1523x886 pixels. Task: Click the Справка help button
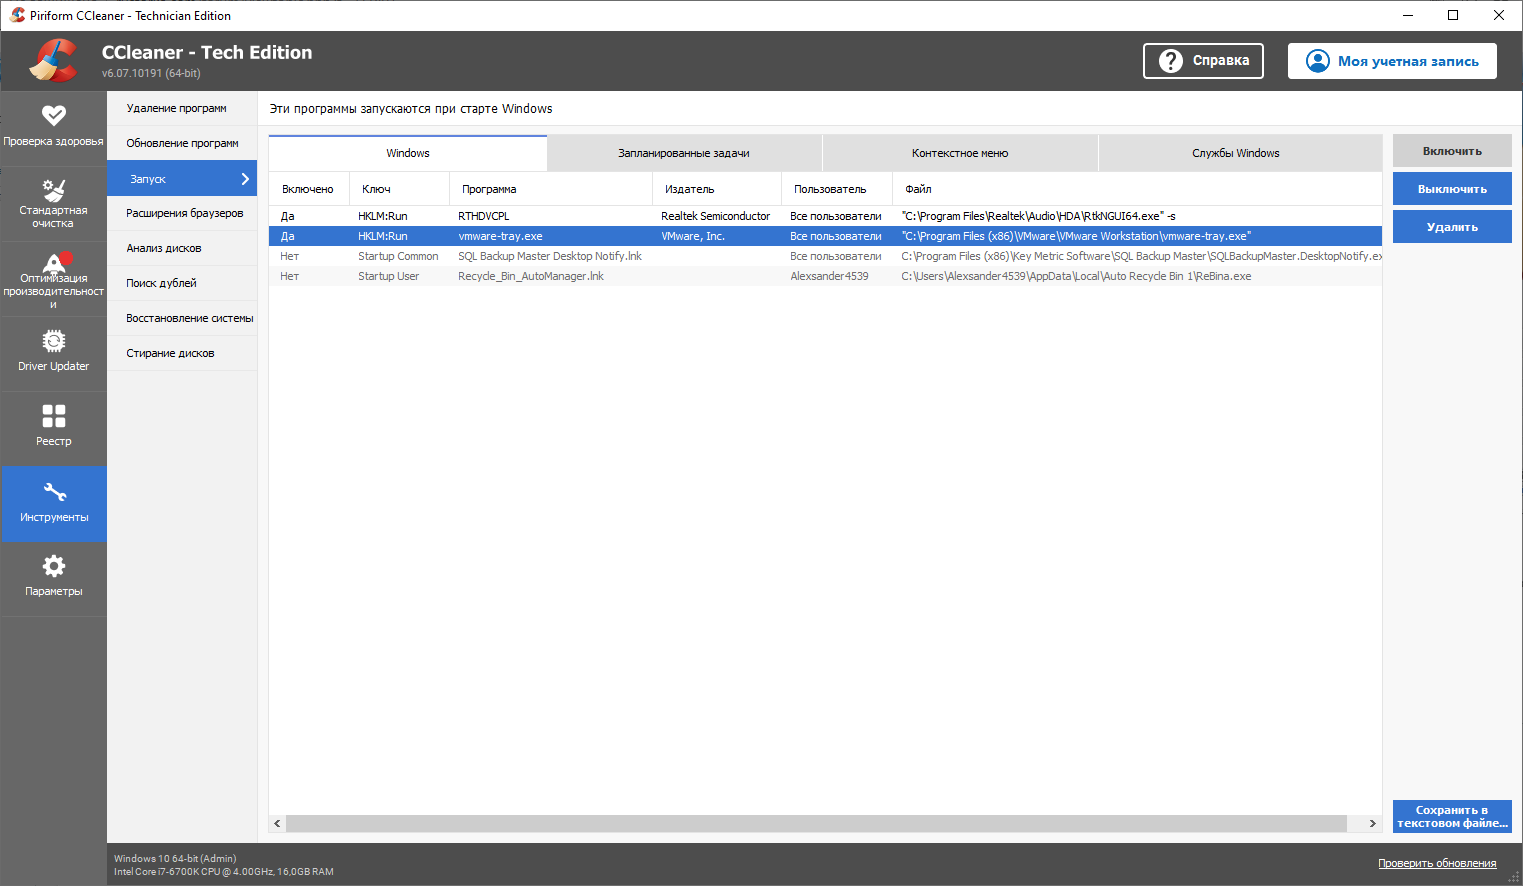pyautogui.click(x=1203, y=61)
